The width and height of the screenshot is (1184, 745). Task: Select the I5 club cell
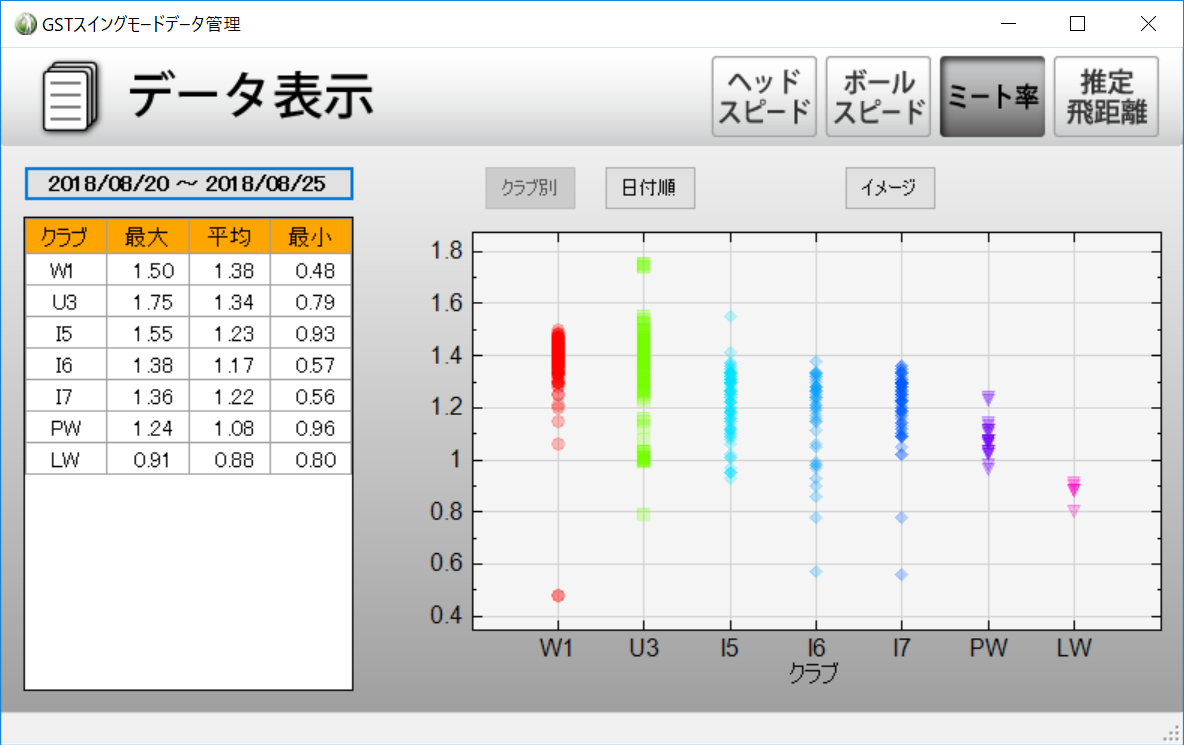[x=66, y=334]
